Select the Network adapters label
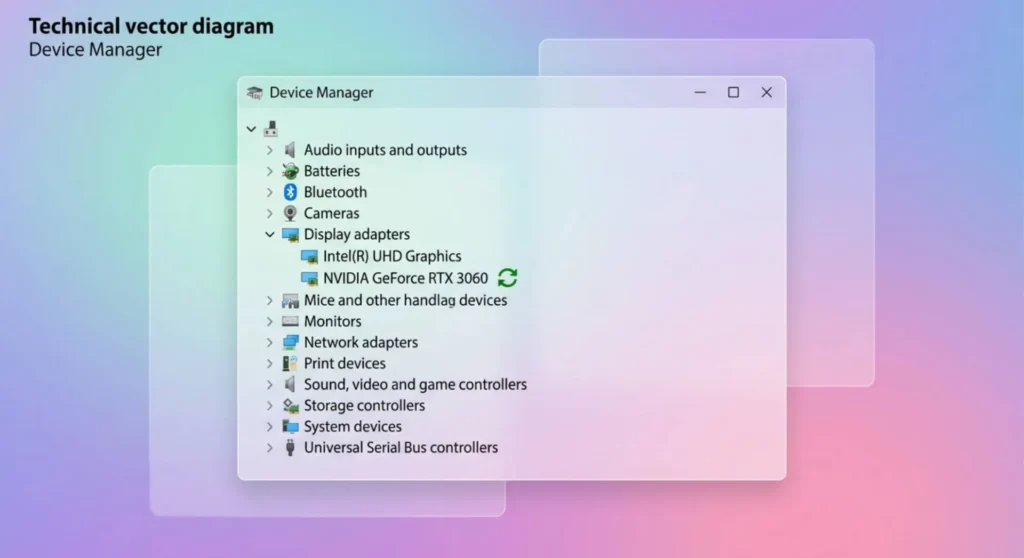The height and width of the screenshot is (558, 1024). coord(360,342)
